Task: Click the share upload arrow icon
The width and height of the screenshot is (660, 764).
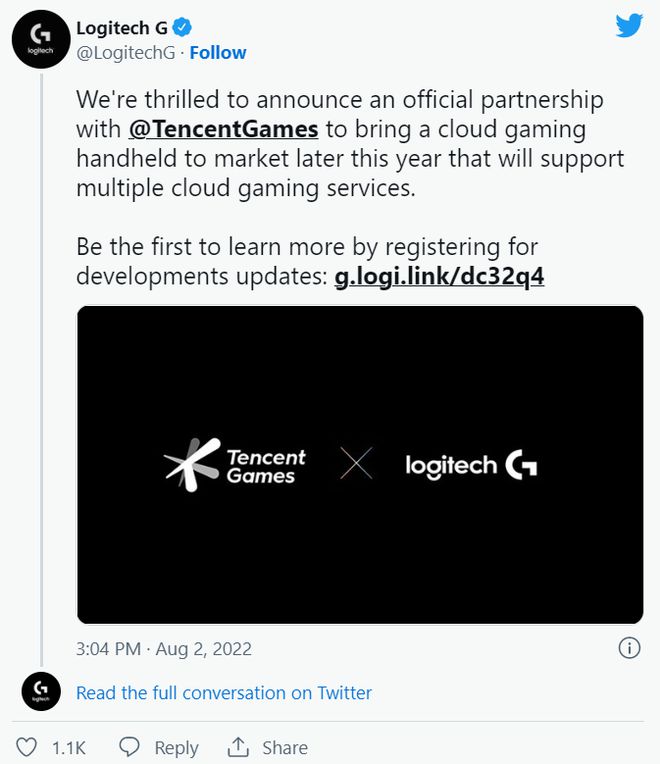Action: click(238, 747)
